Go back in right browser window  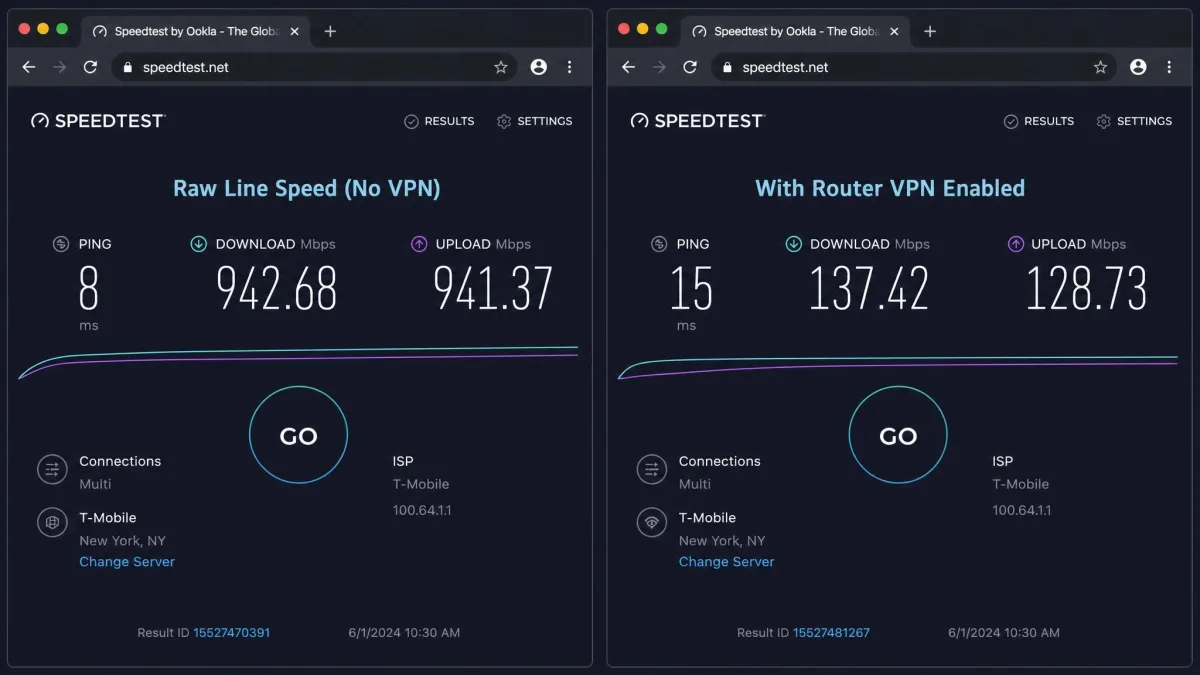[x=628, y=67]
